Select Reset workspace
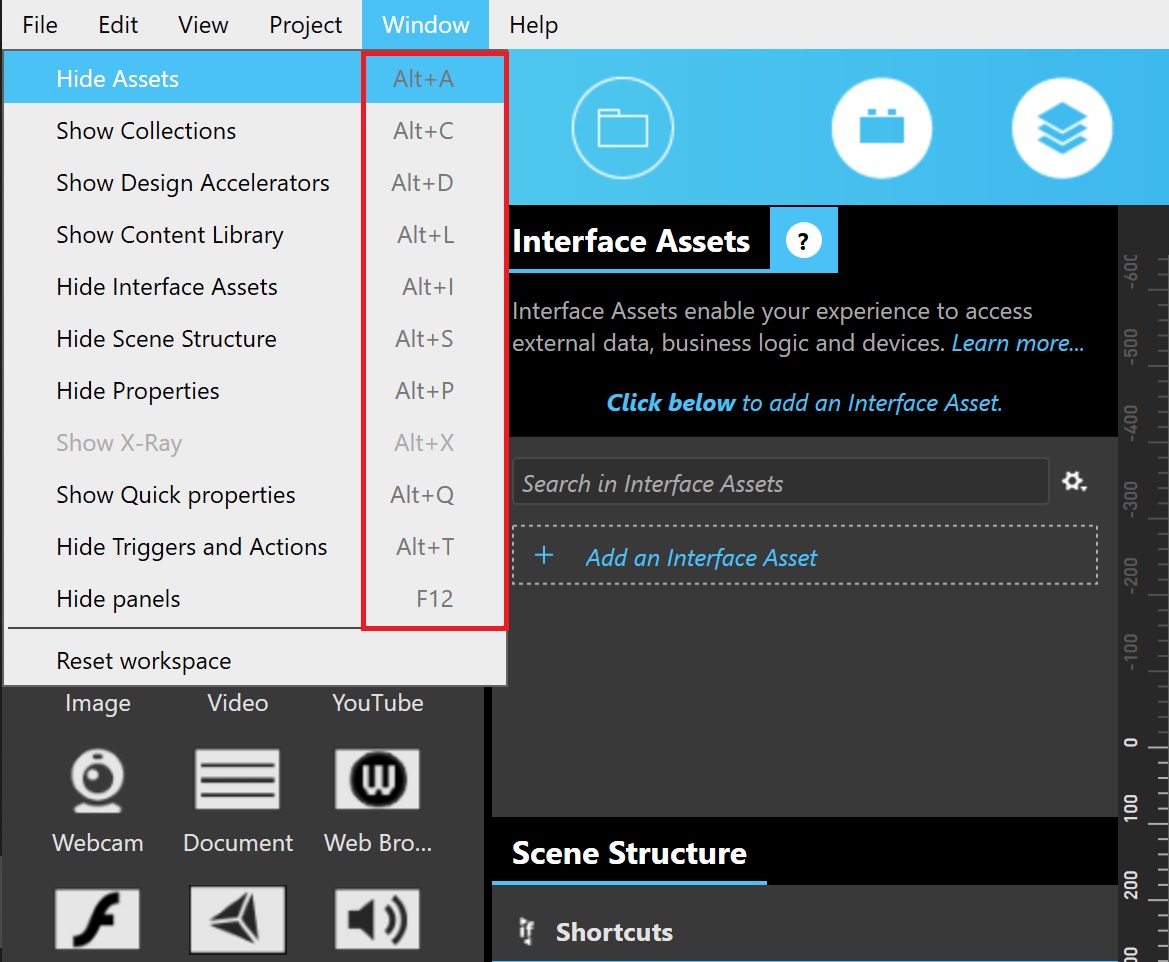This screenshot has height=962, width=1169. [255, 661]
